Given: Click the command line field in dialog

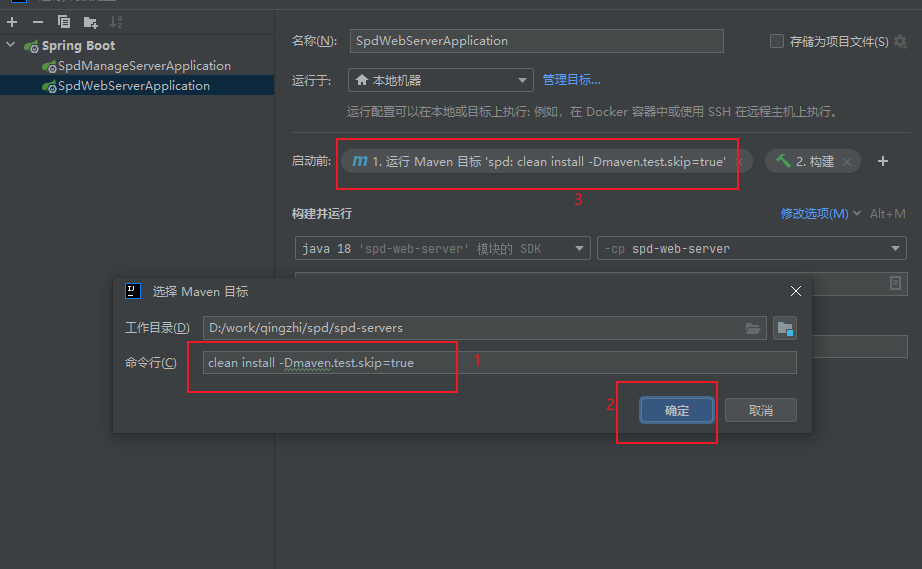Looking at the screenshot, I should click(500, 363).
